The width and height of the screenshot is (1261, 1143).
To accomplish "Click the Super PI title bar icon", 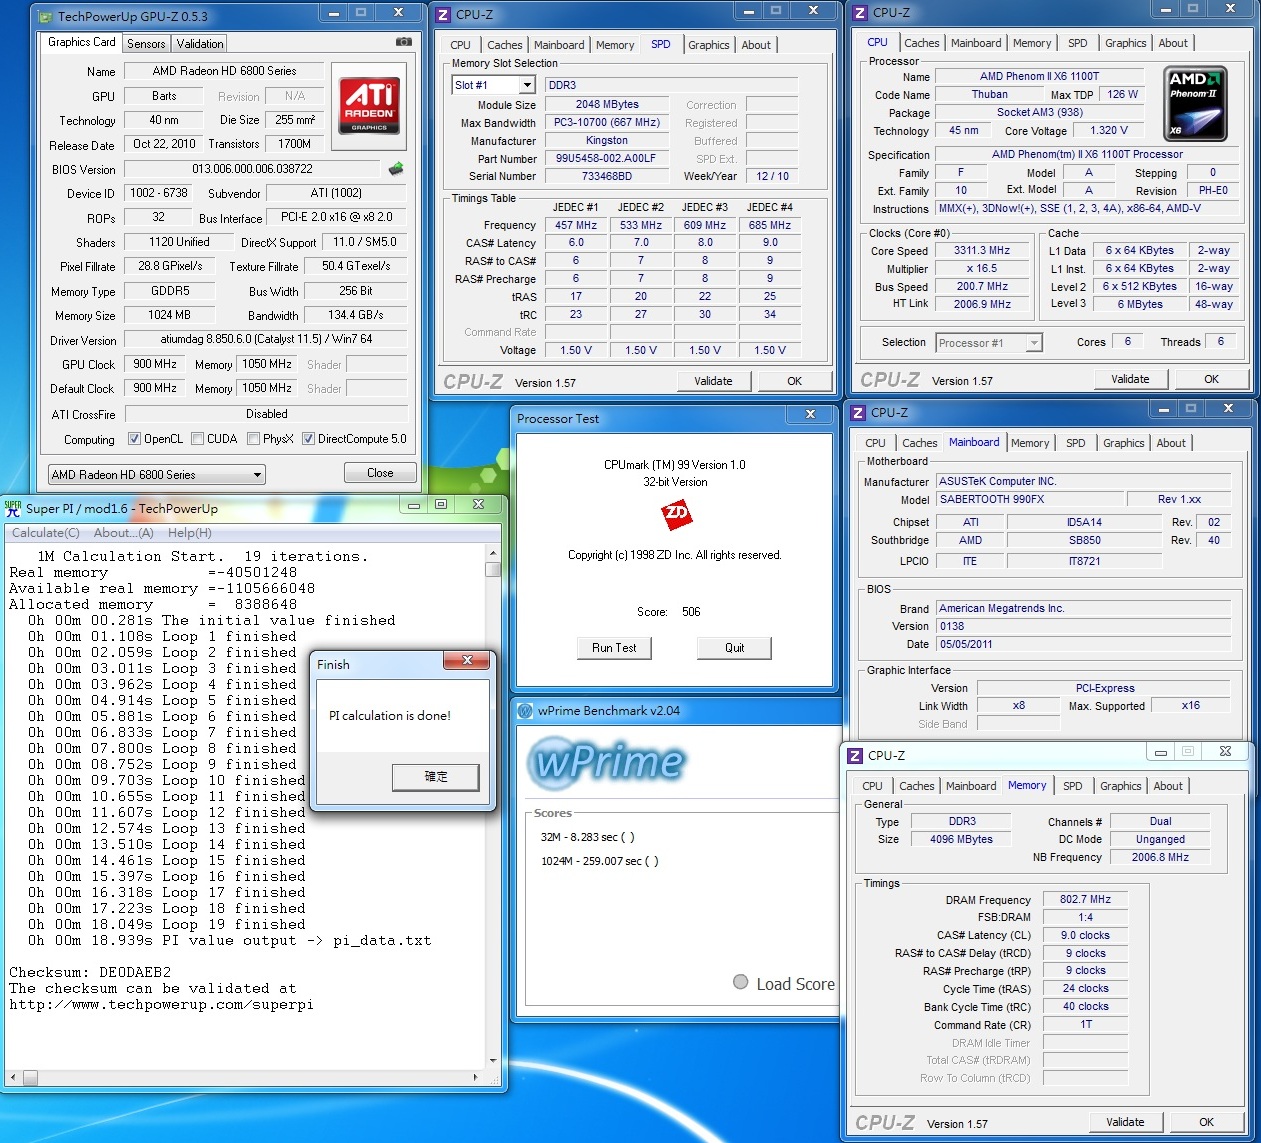I will point(13,508).
